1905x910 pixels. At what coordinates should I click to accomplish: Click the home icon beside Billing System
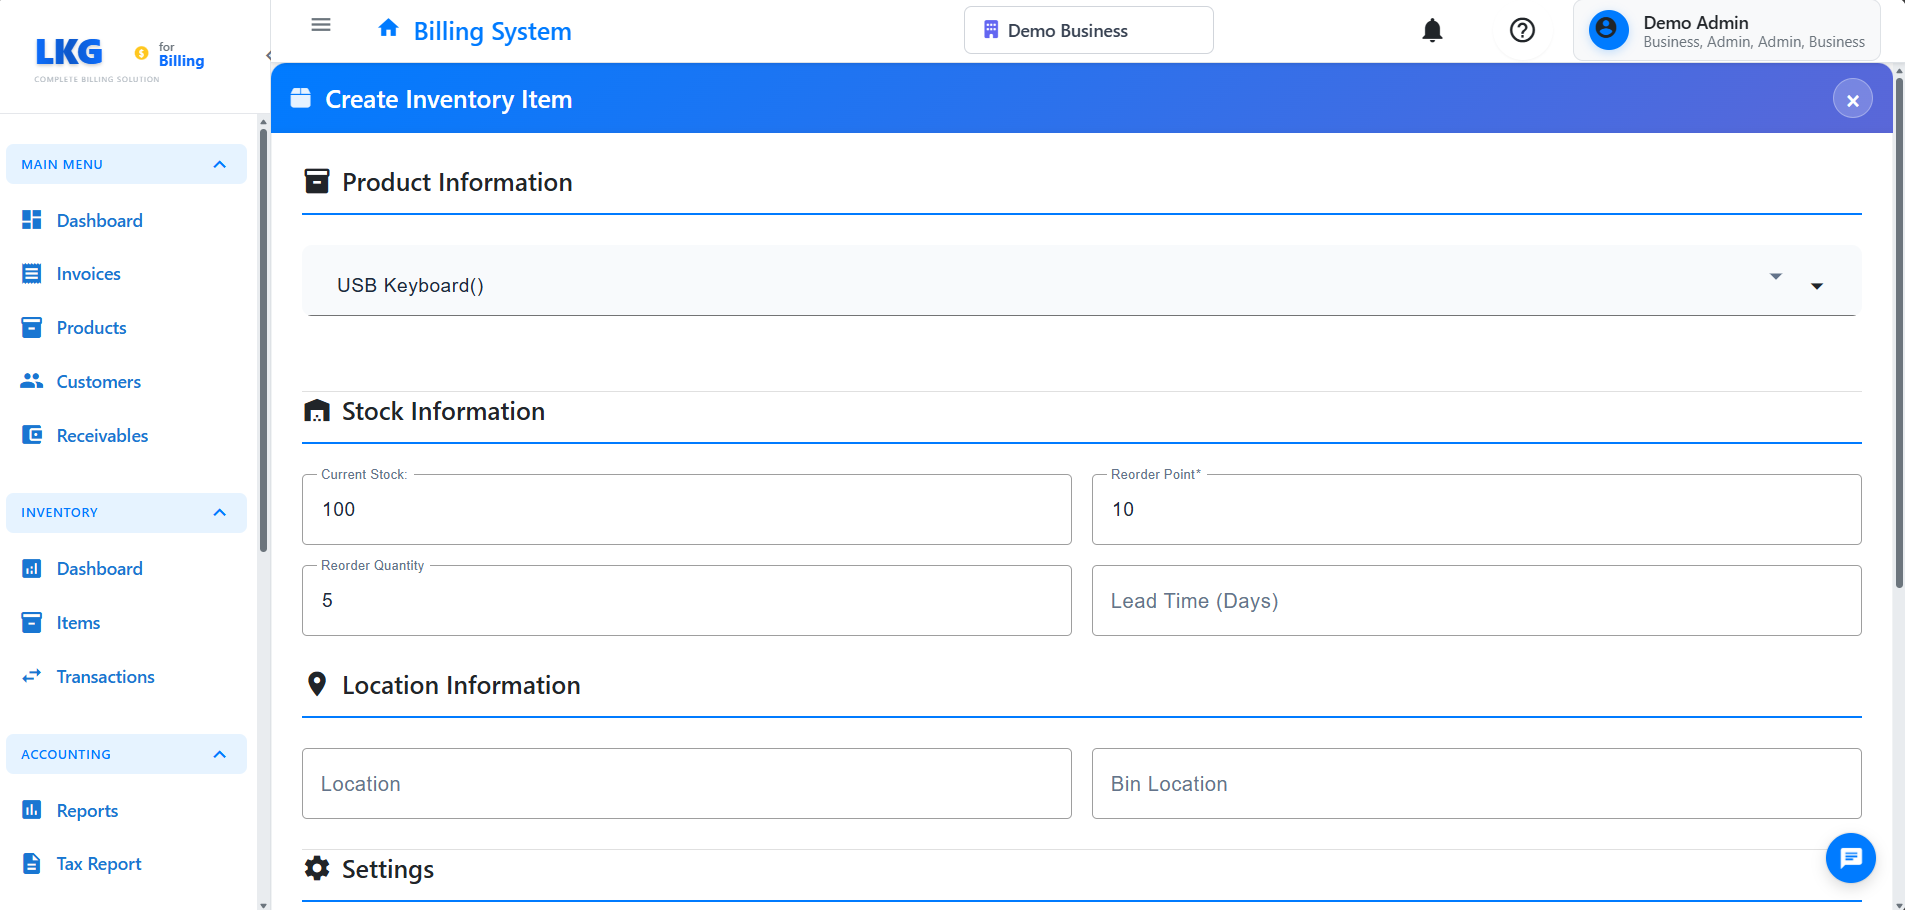388,28
